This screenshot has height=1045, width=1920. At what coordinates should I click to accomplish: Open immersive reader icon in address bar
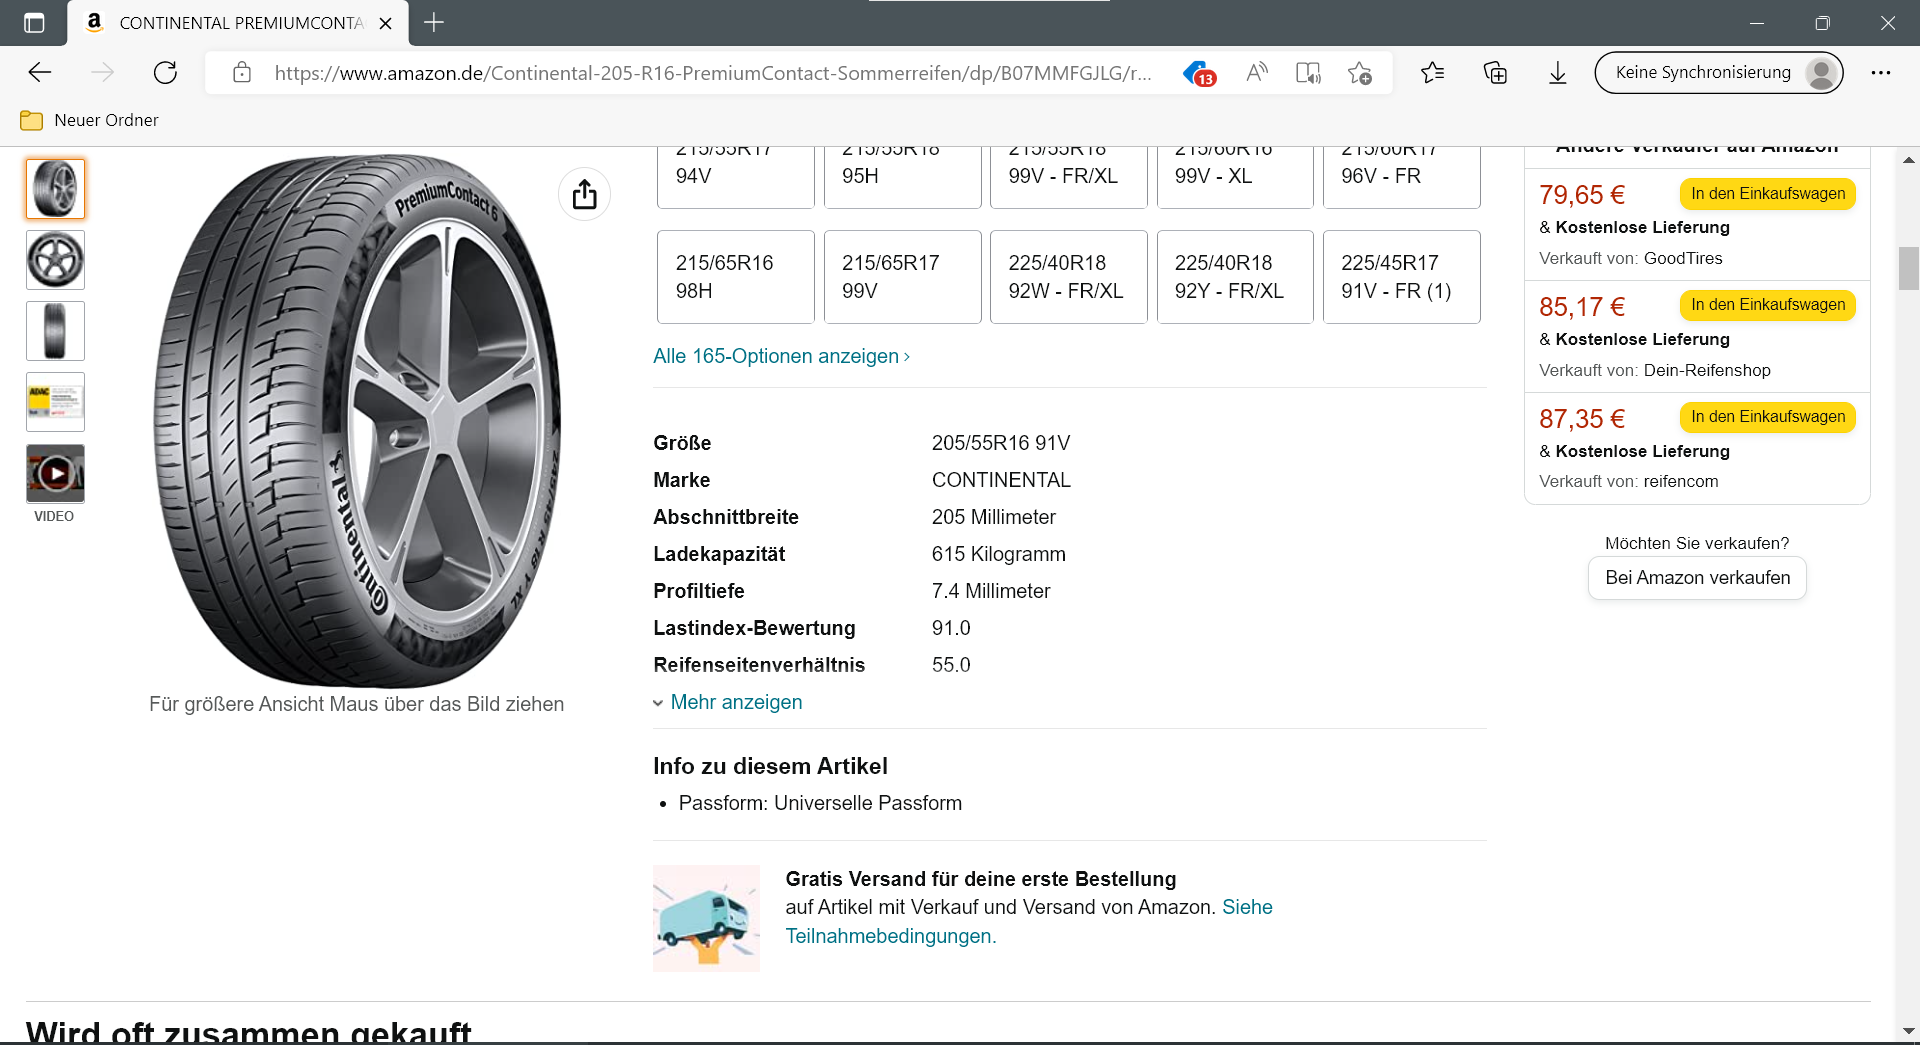click(1307, 73)
